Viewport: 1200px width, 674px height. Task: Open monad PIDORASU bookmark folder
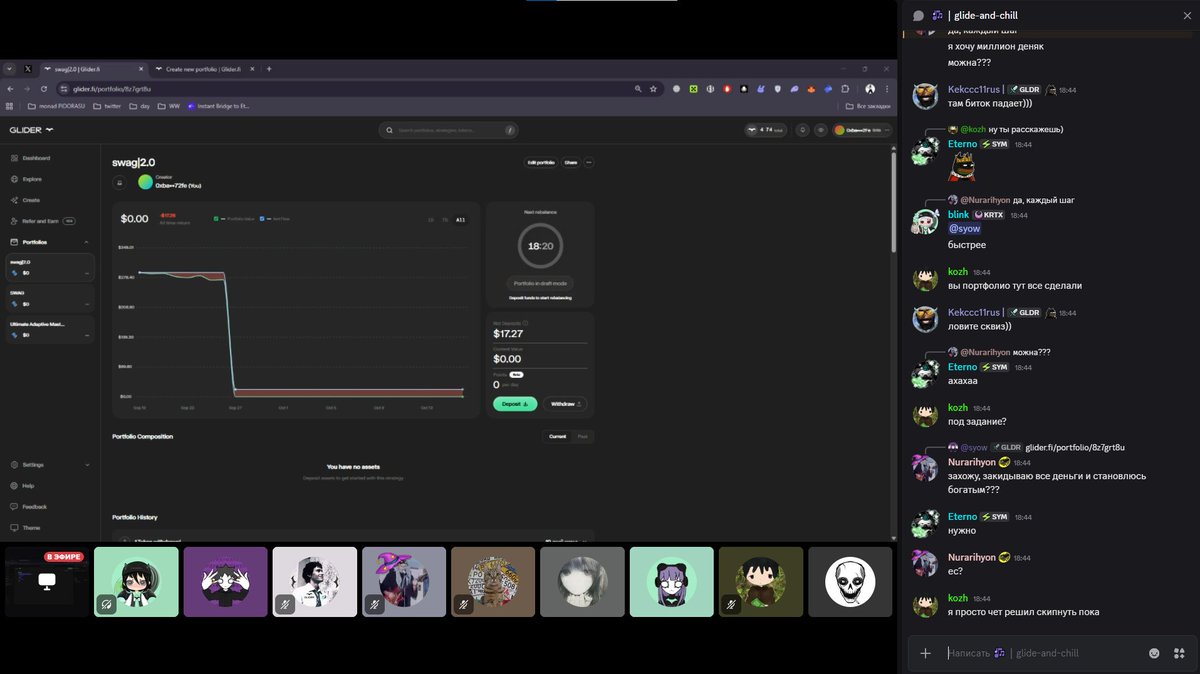[x=56, y=105]
